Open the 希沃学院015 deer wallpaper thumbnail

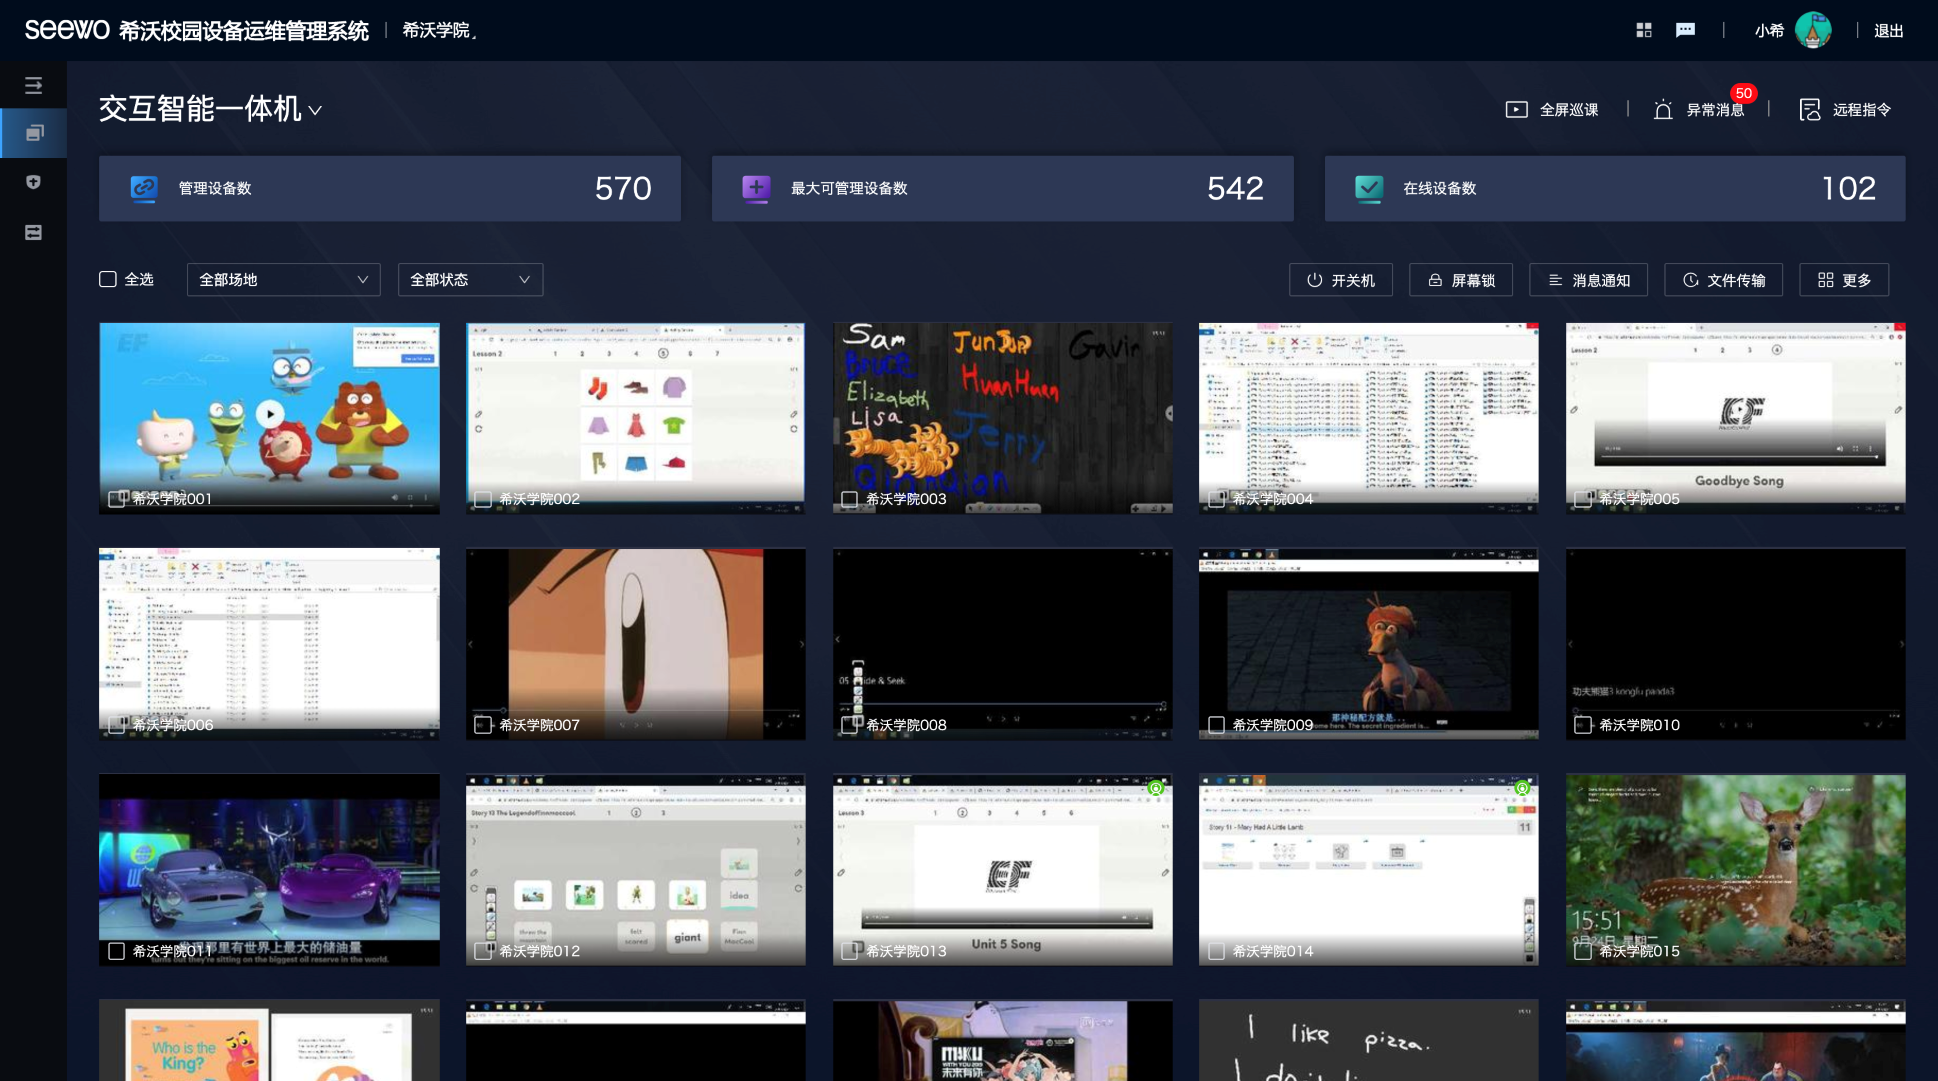(1735, 870)
